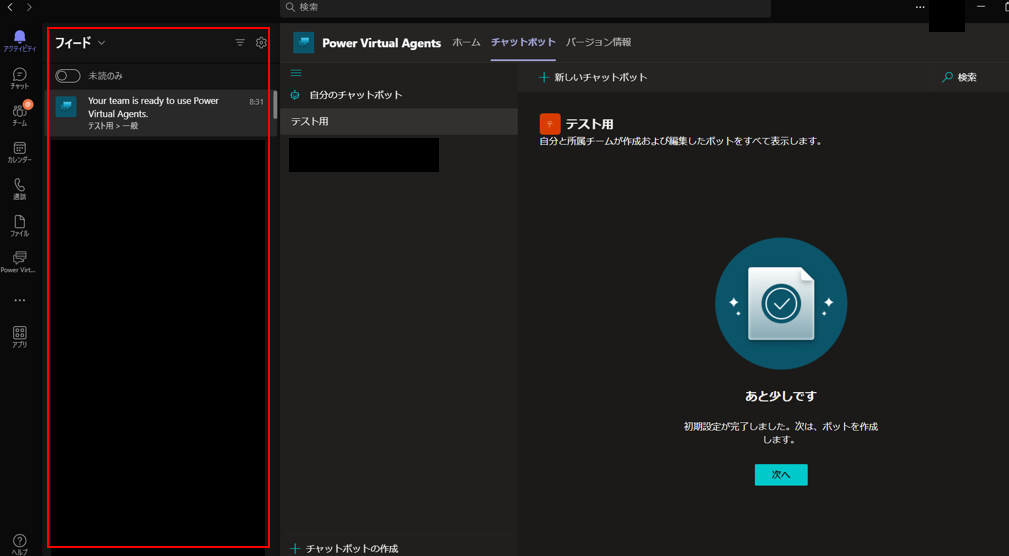The height and width of the screenshot is (556, 1009).
Task: Click 新しいチャットボット button
Action: [x=593, y=77]
